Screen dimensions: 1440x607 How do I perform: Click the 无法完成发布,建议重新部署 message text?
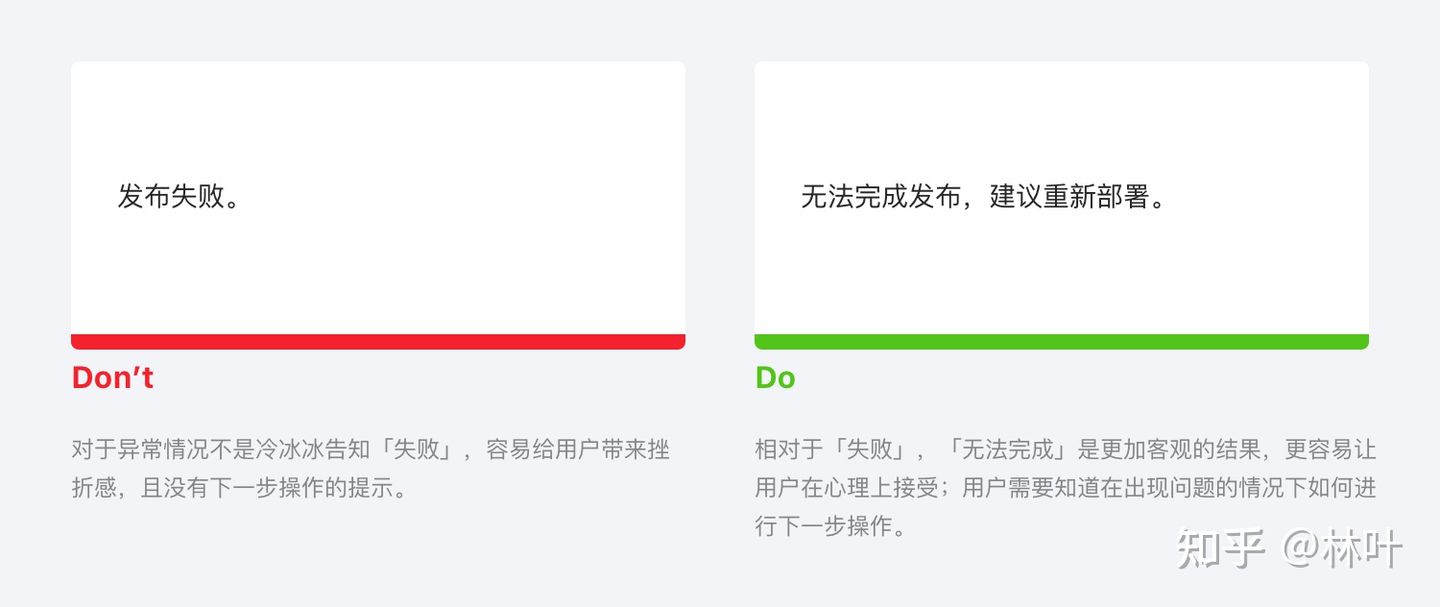pyautogui.click(x=985, y=196)
